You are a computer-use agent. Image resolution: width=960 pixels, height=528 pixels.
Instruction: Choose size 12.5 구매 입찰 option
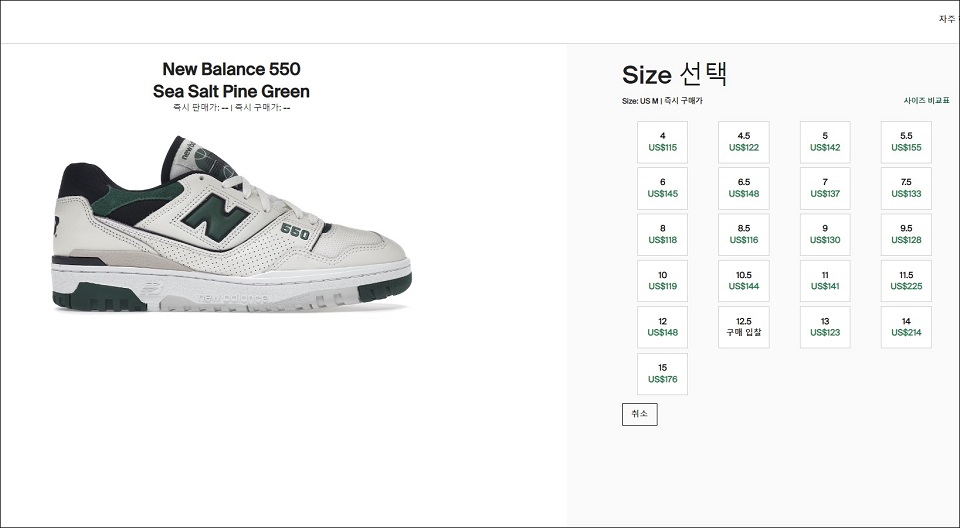click(x=744, y=328)
